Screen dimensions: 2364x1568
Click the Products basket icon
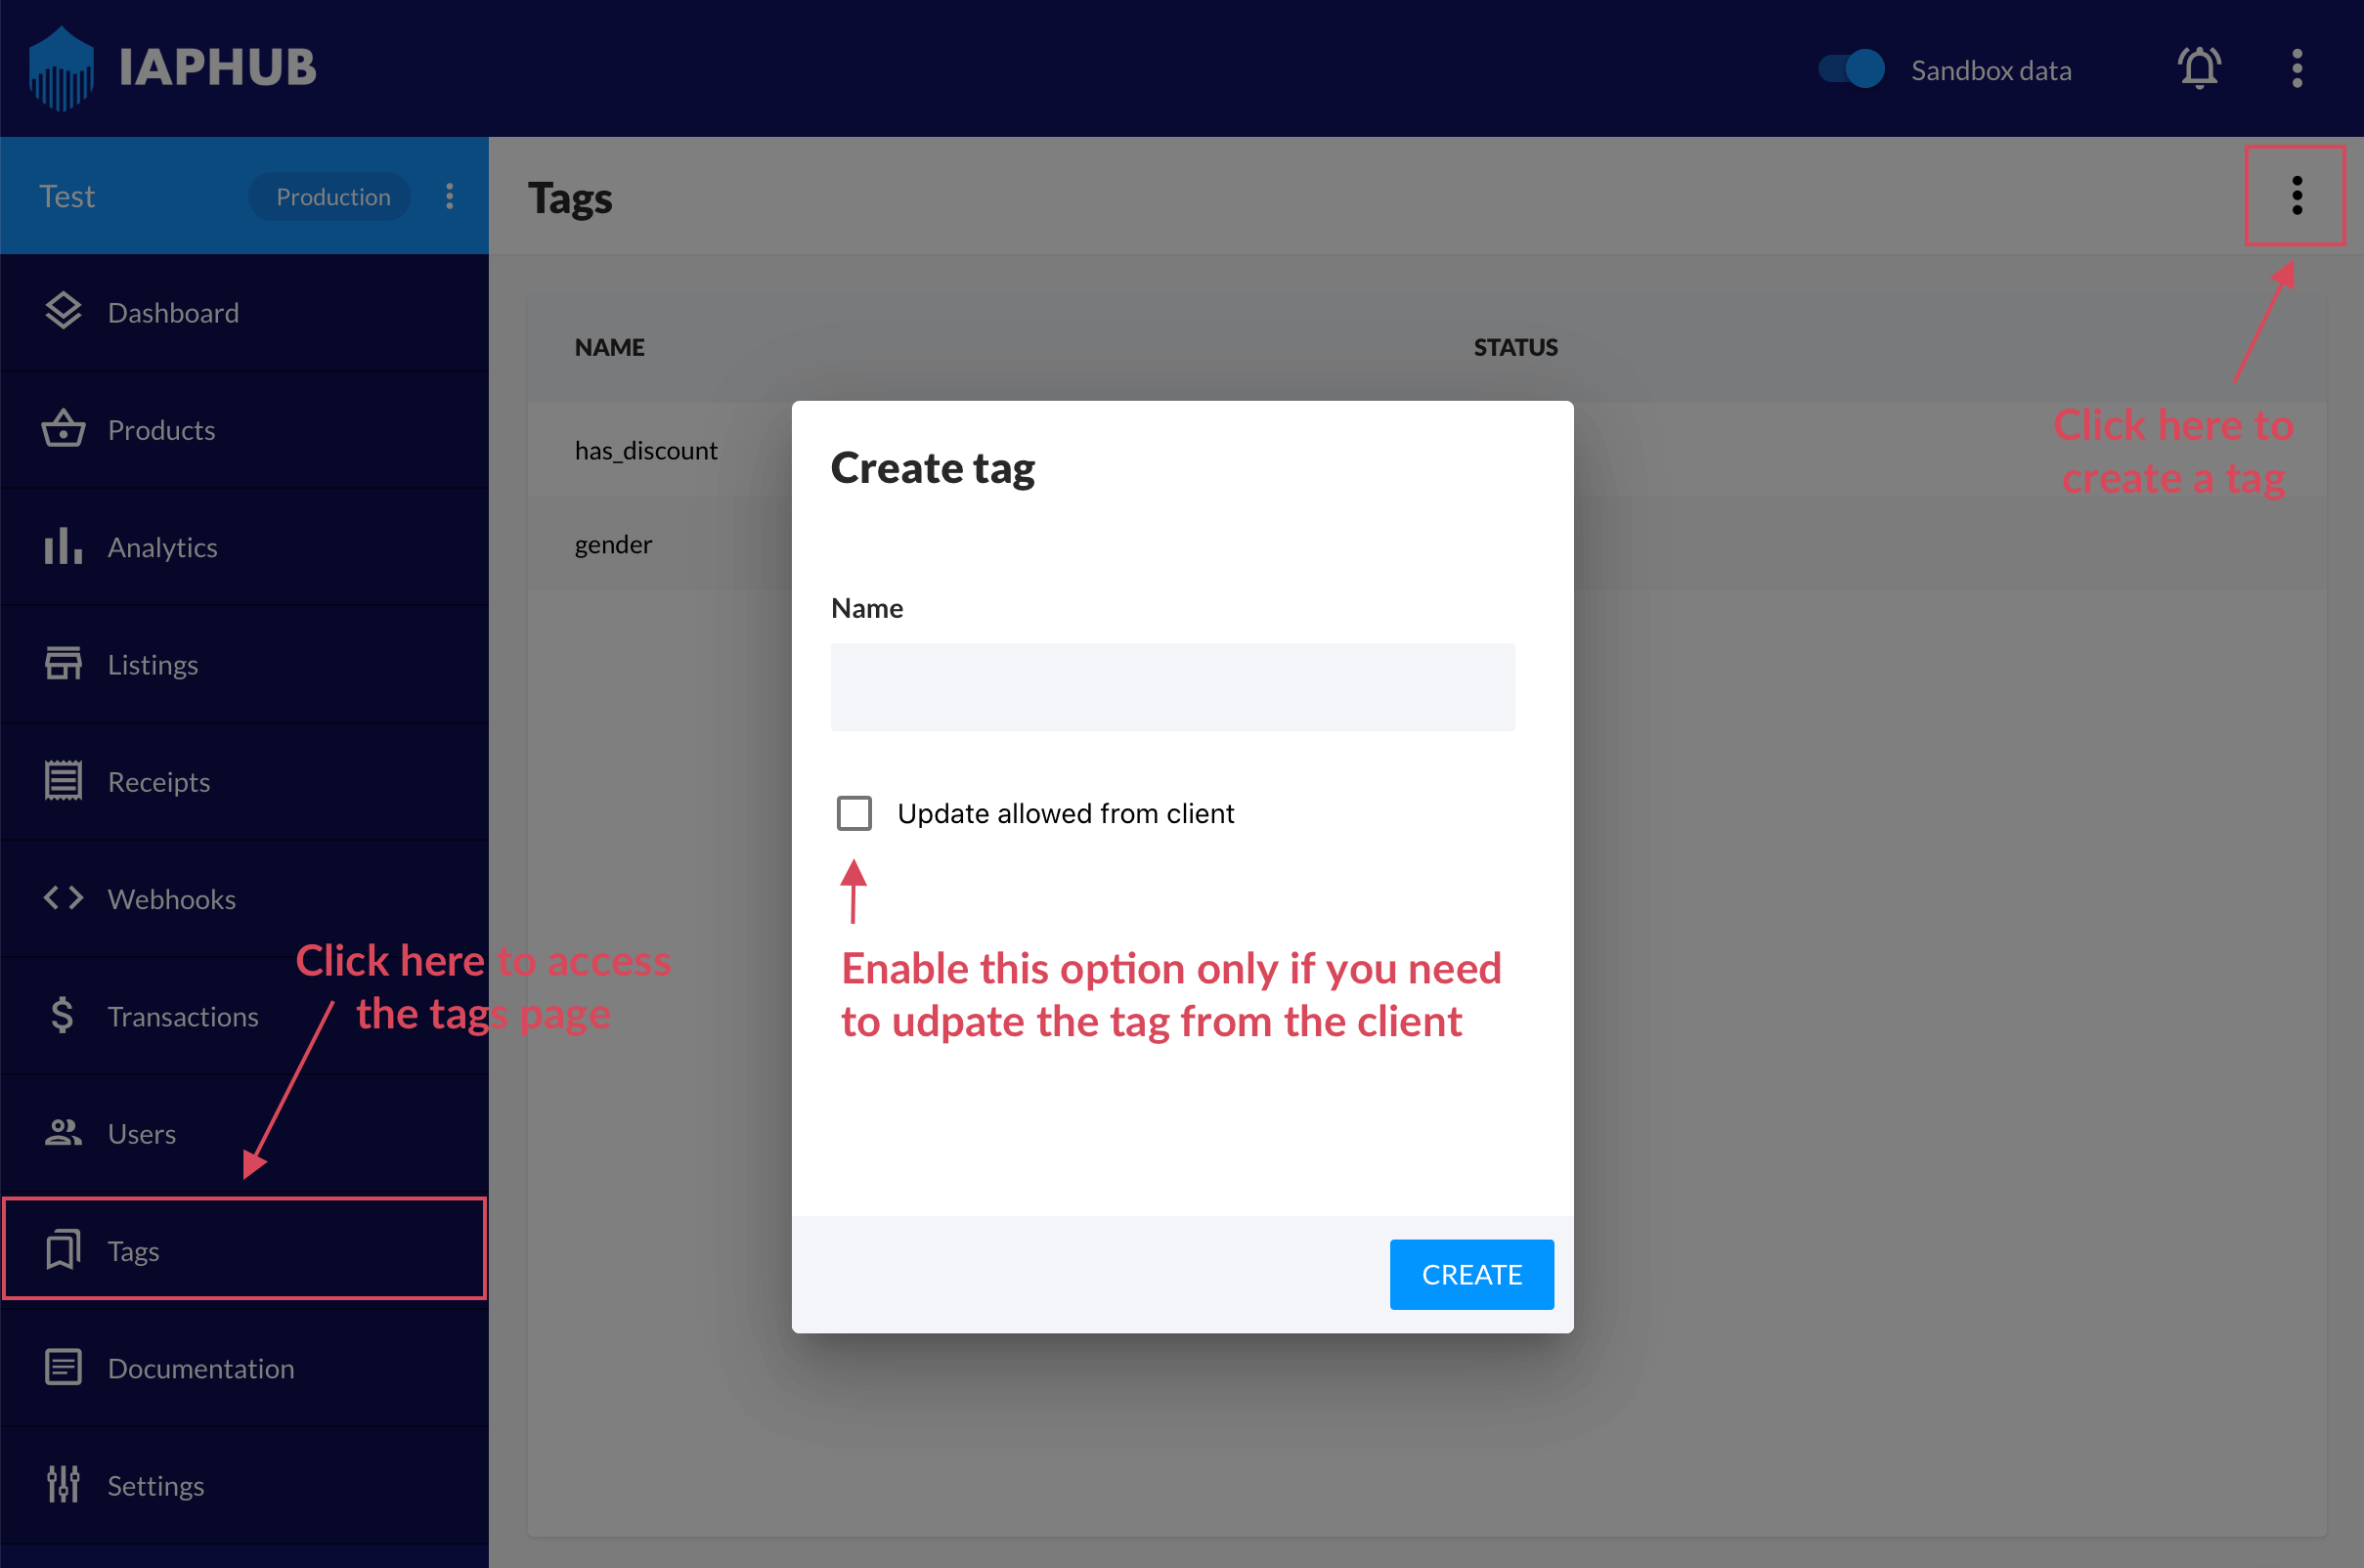point(63,429)
